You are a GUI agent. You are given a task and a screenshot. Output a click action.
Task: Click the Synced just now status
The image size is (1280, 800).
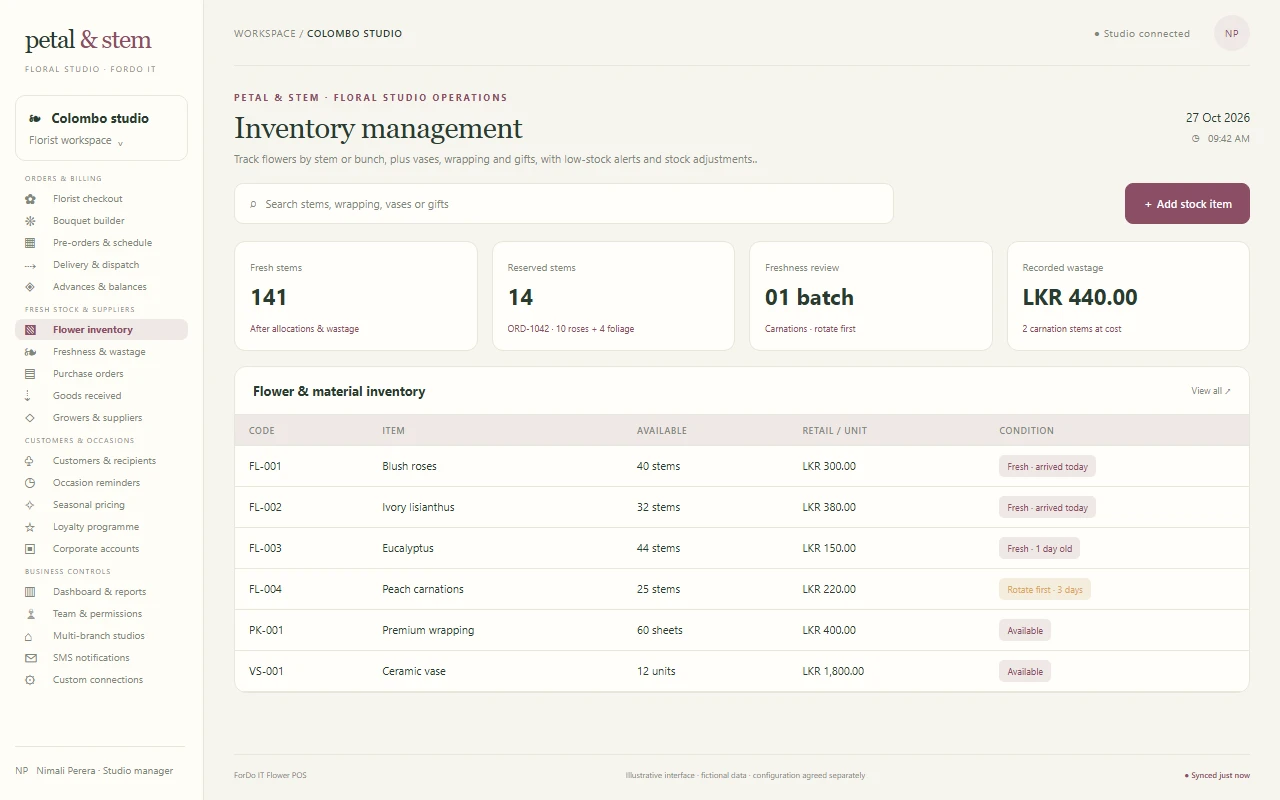[x=1217, y=776]
